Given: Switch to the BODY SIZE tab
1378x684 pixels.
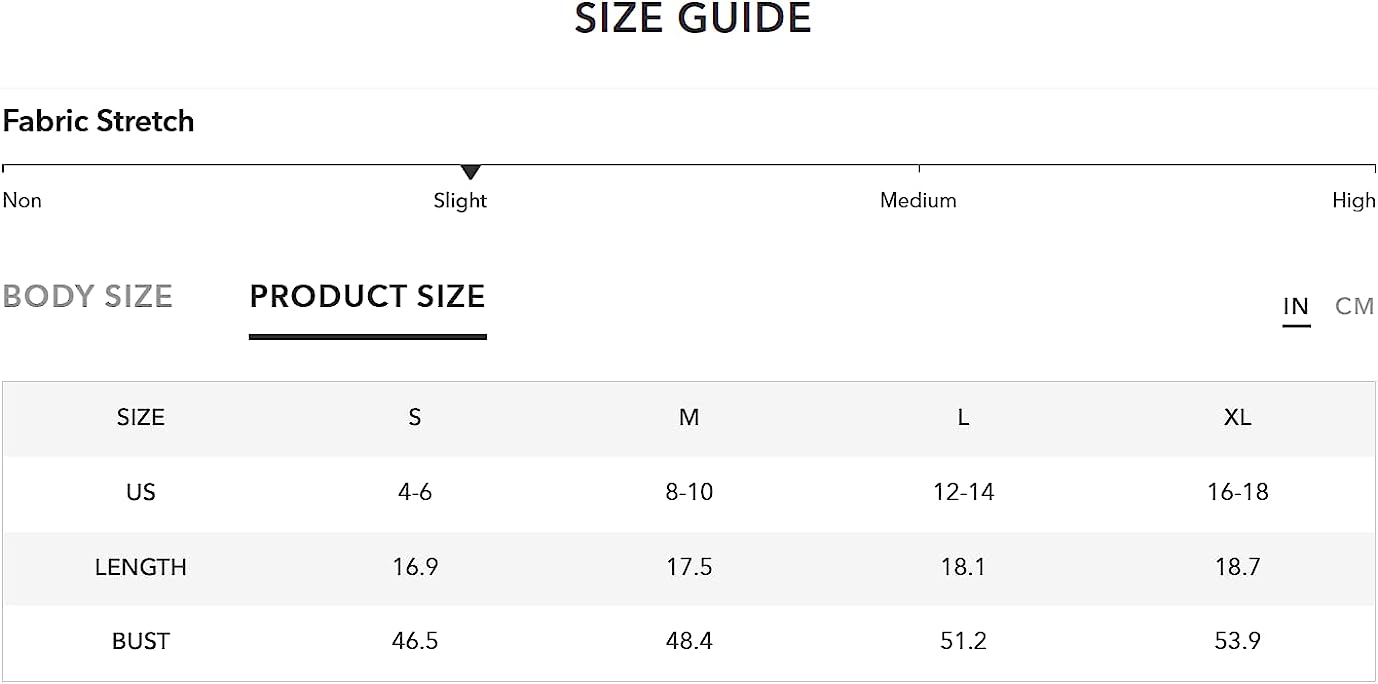Looking at the screenshot, I should [x=88, y=297].
